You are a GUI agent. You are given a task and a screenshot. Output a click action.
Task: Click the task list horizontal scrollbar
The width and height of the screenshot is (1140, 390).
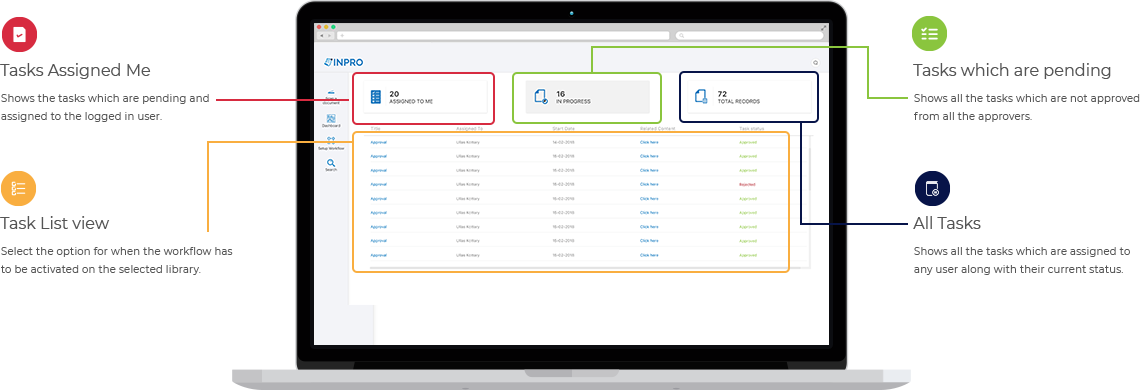585,268
